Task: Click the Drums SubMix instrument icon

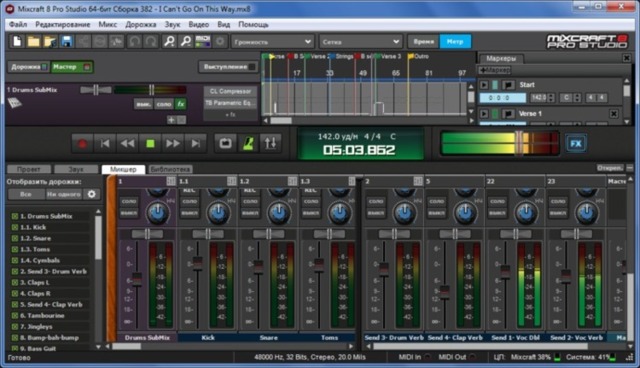Action: [15, 103]
